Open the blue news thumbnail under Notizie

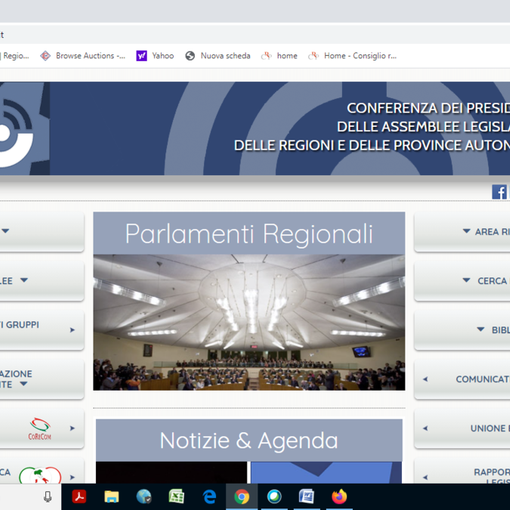[x=326, y=473]
